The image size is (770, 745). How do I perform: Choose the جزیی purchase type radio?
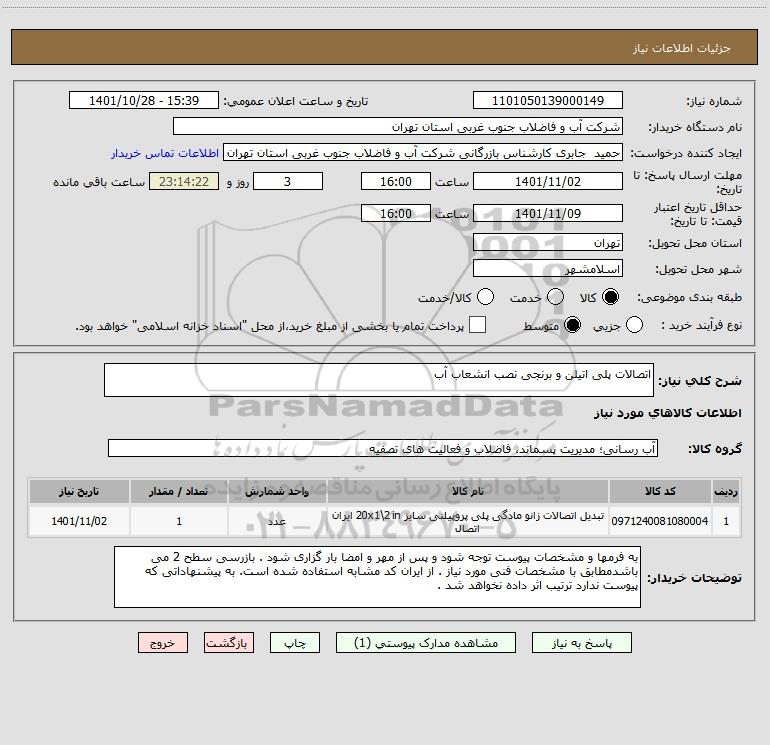pyautogui.click(x=634, y=325)
